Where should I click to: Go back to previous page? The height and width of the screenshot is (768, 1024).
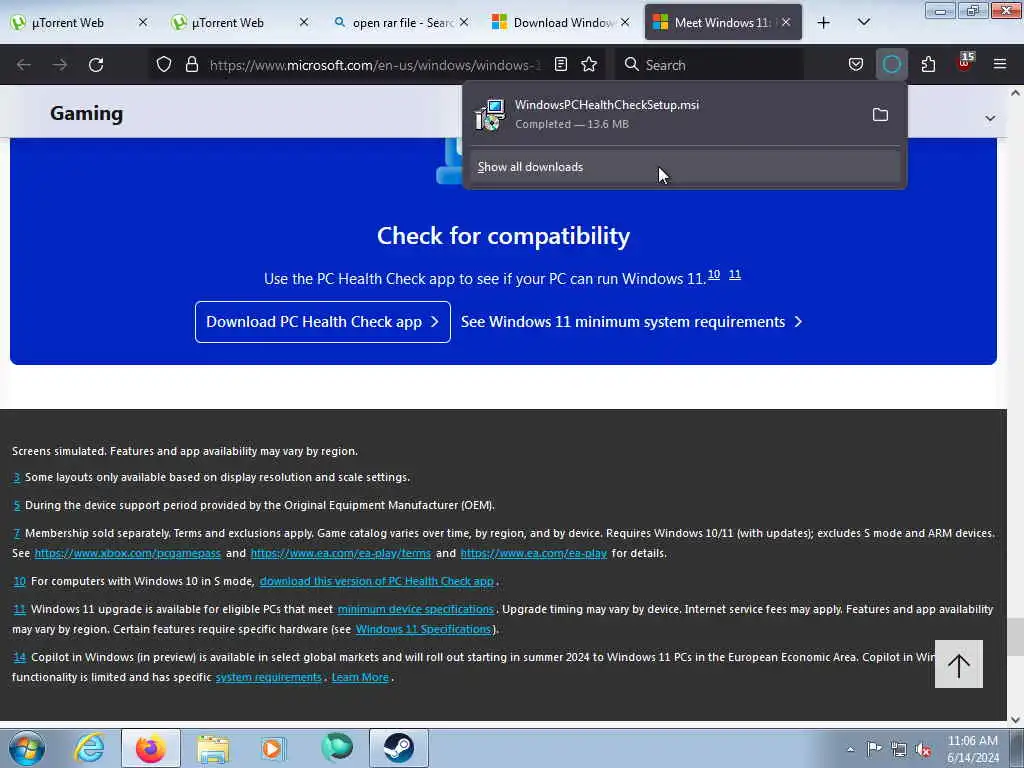click(24, 65)
